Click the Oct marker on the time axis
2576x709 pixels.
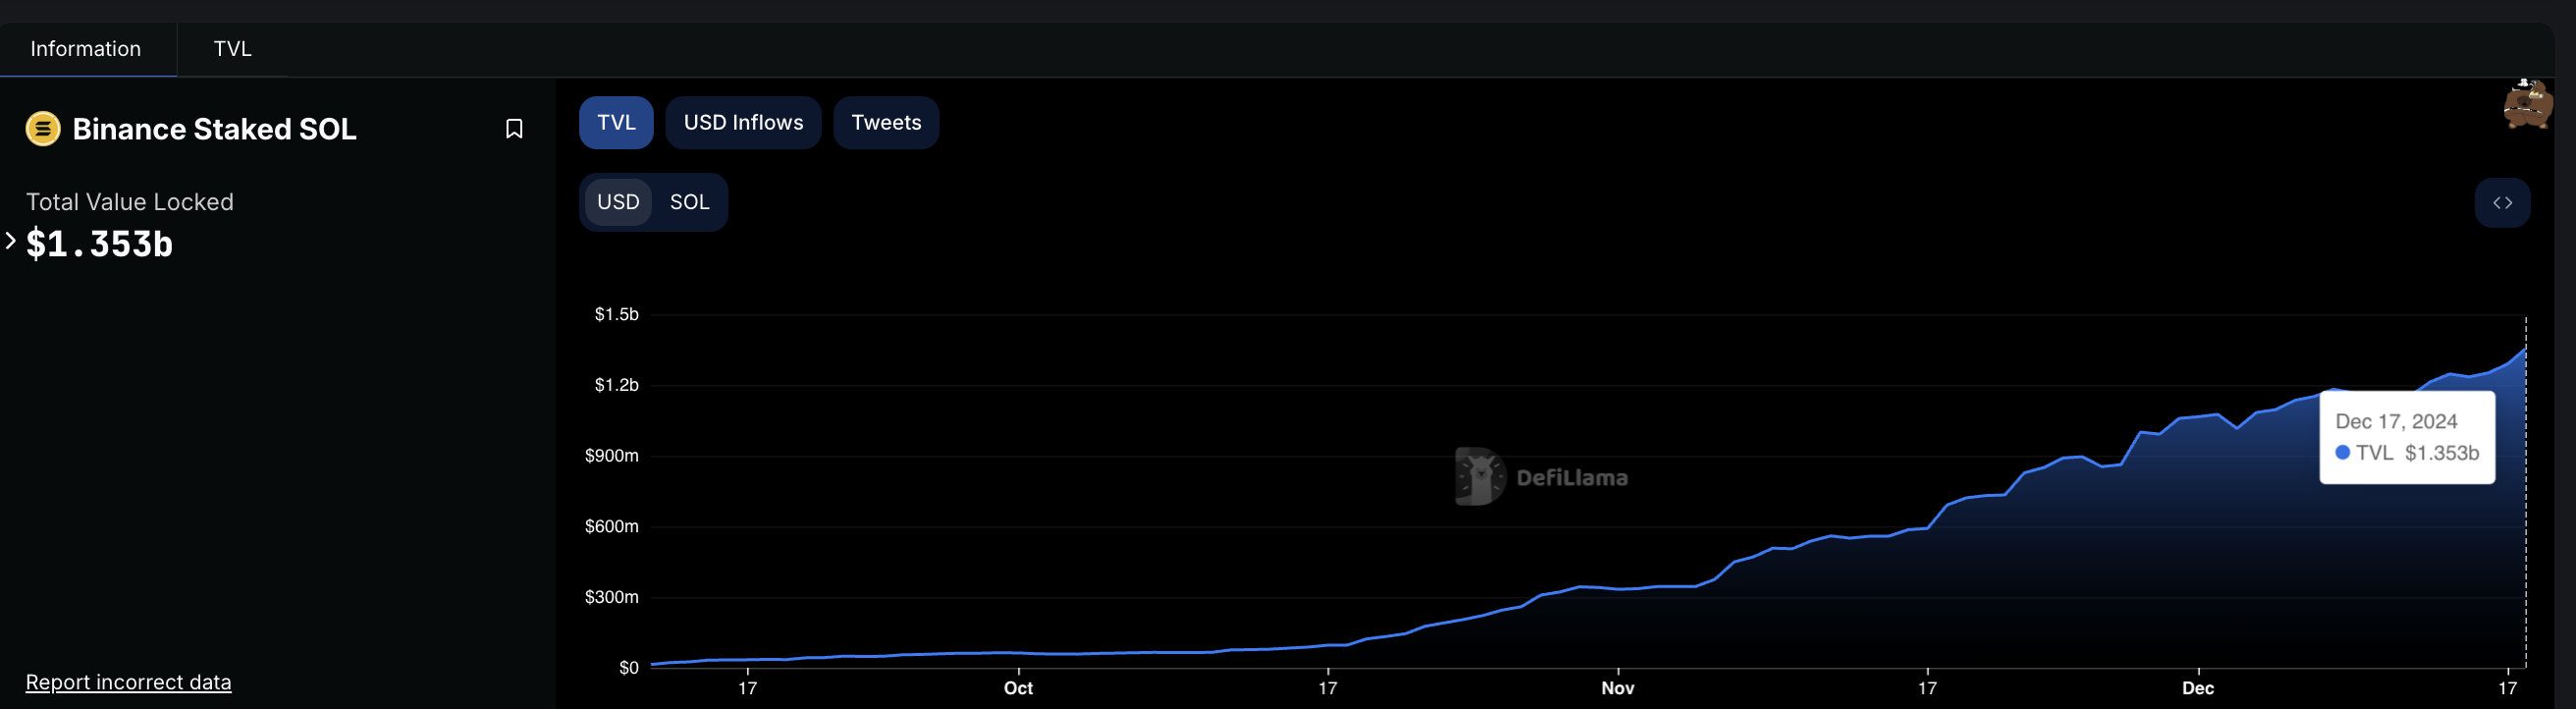(x=1018, y=688)
